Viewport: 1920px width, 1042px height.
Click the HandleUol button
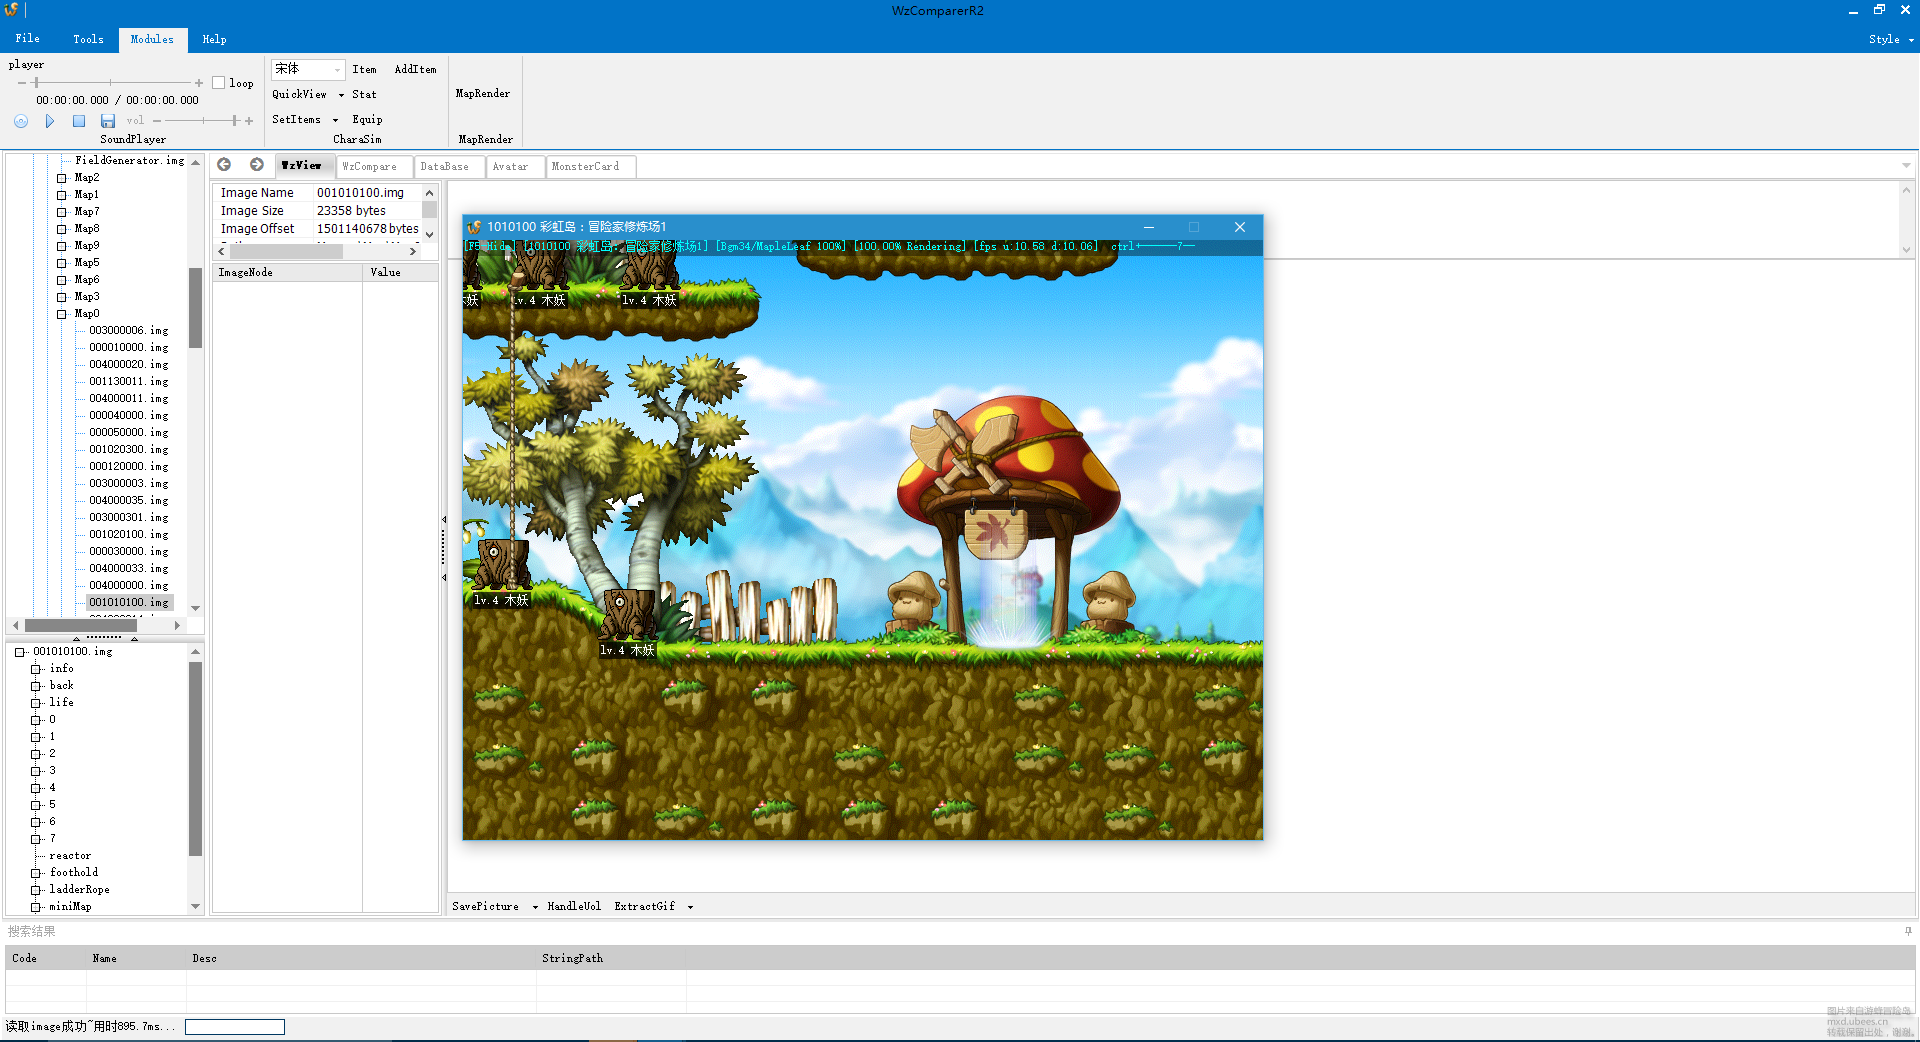click(574, 907)
